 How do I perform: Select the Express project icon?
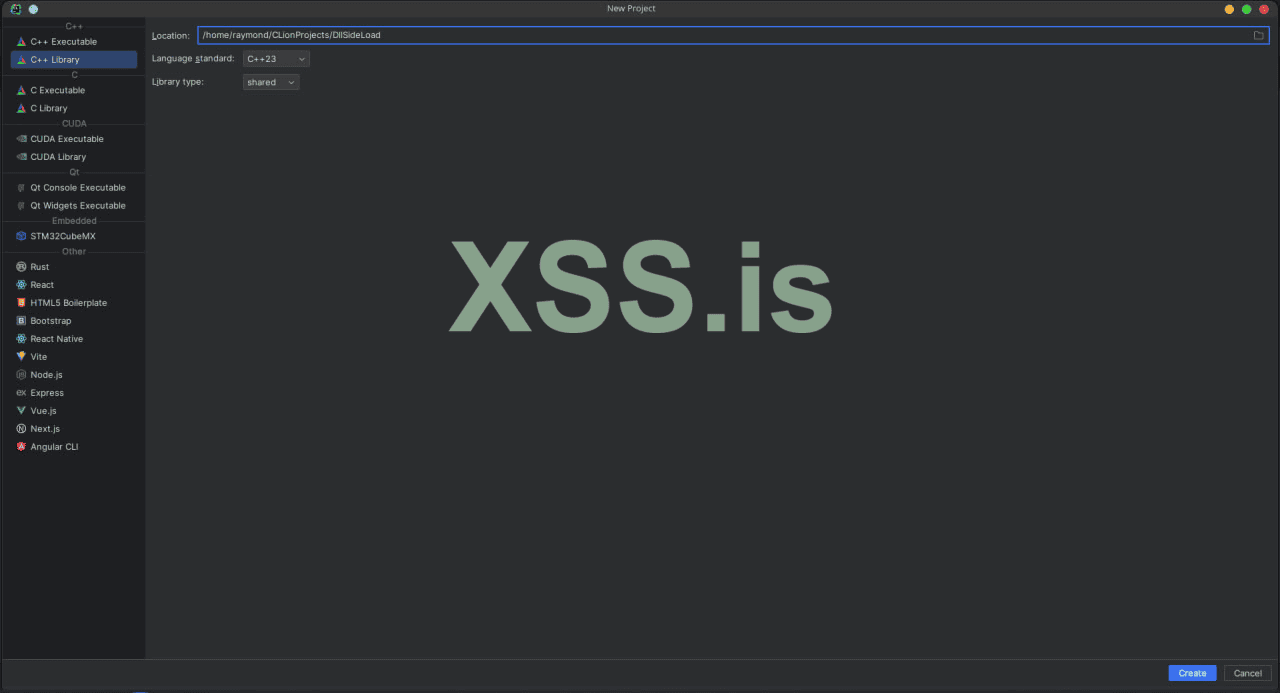tap(21, 393)
